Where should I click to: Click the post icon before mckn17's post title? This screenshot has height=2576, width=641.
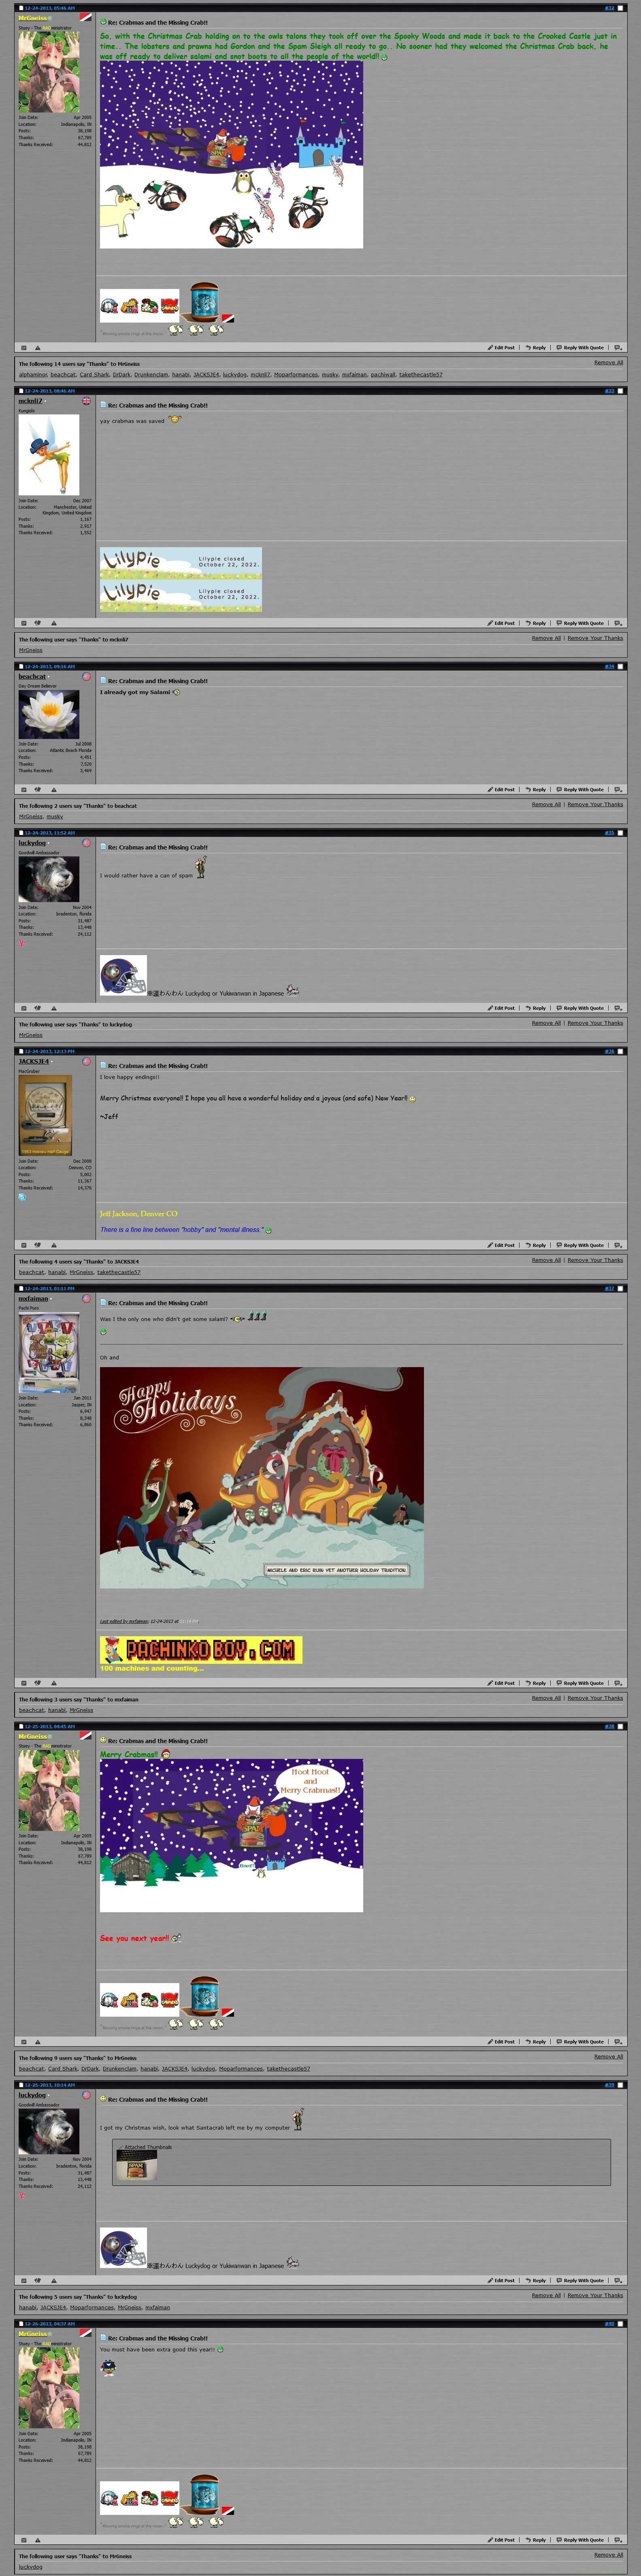tap(103, 405)
